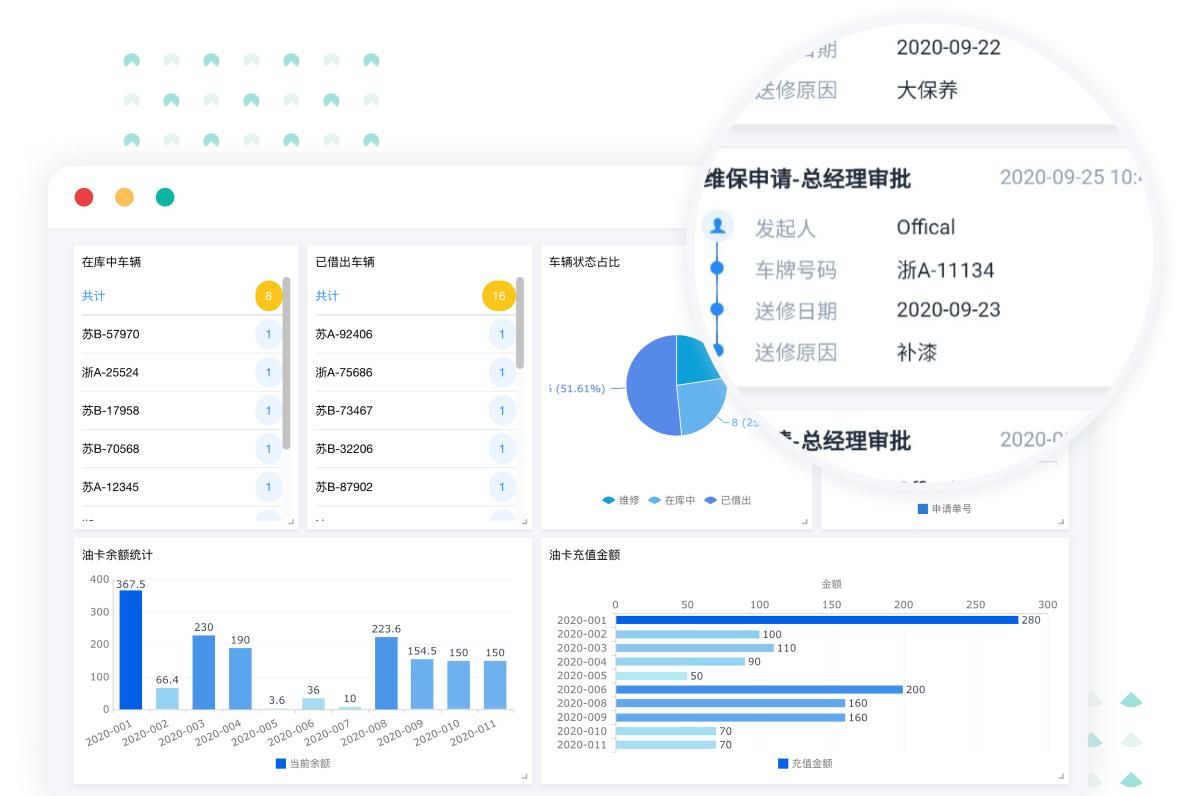Toggle the 充值金额 legend in recharge chart
The height and width of the screenshot is (796, 1202).
point(805,763)
